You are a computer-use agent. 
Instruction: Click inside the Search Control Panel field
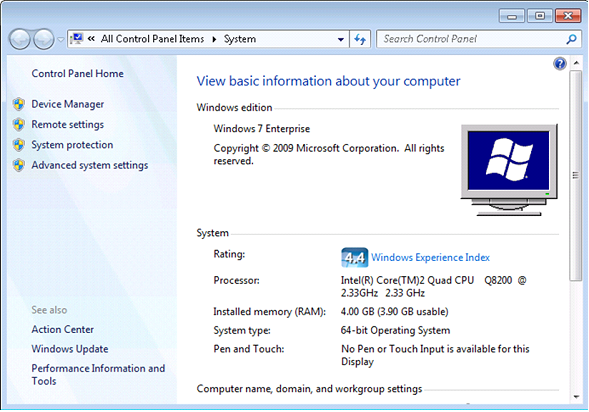471,39
